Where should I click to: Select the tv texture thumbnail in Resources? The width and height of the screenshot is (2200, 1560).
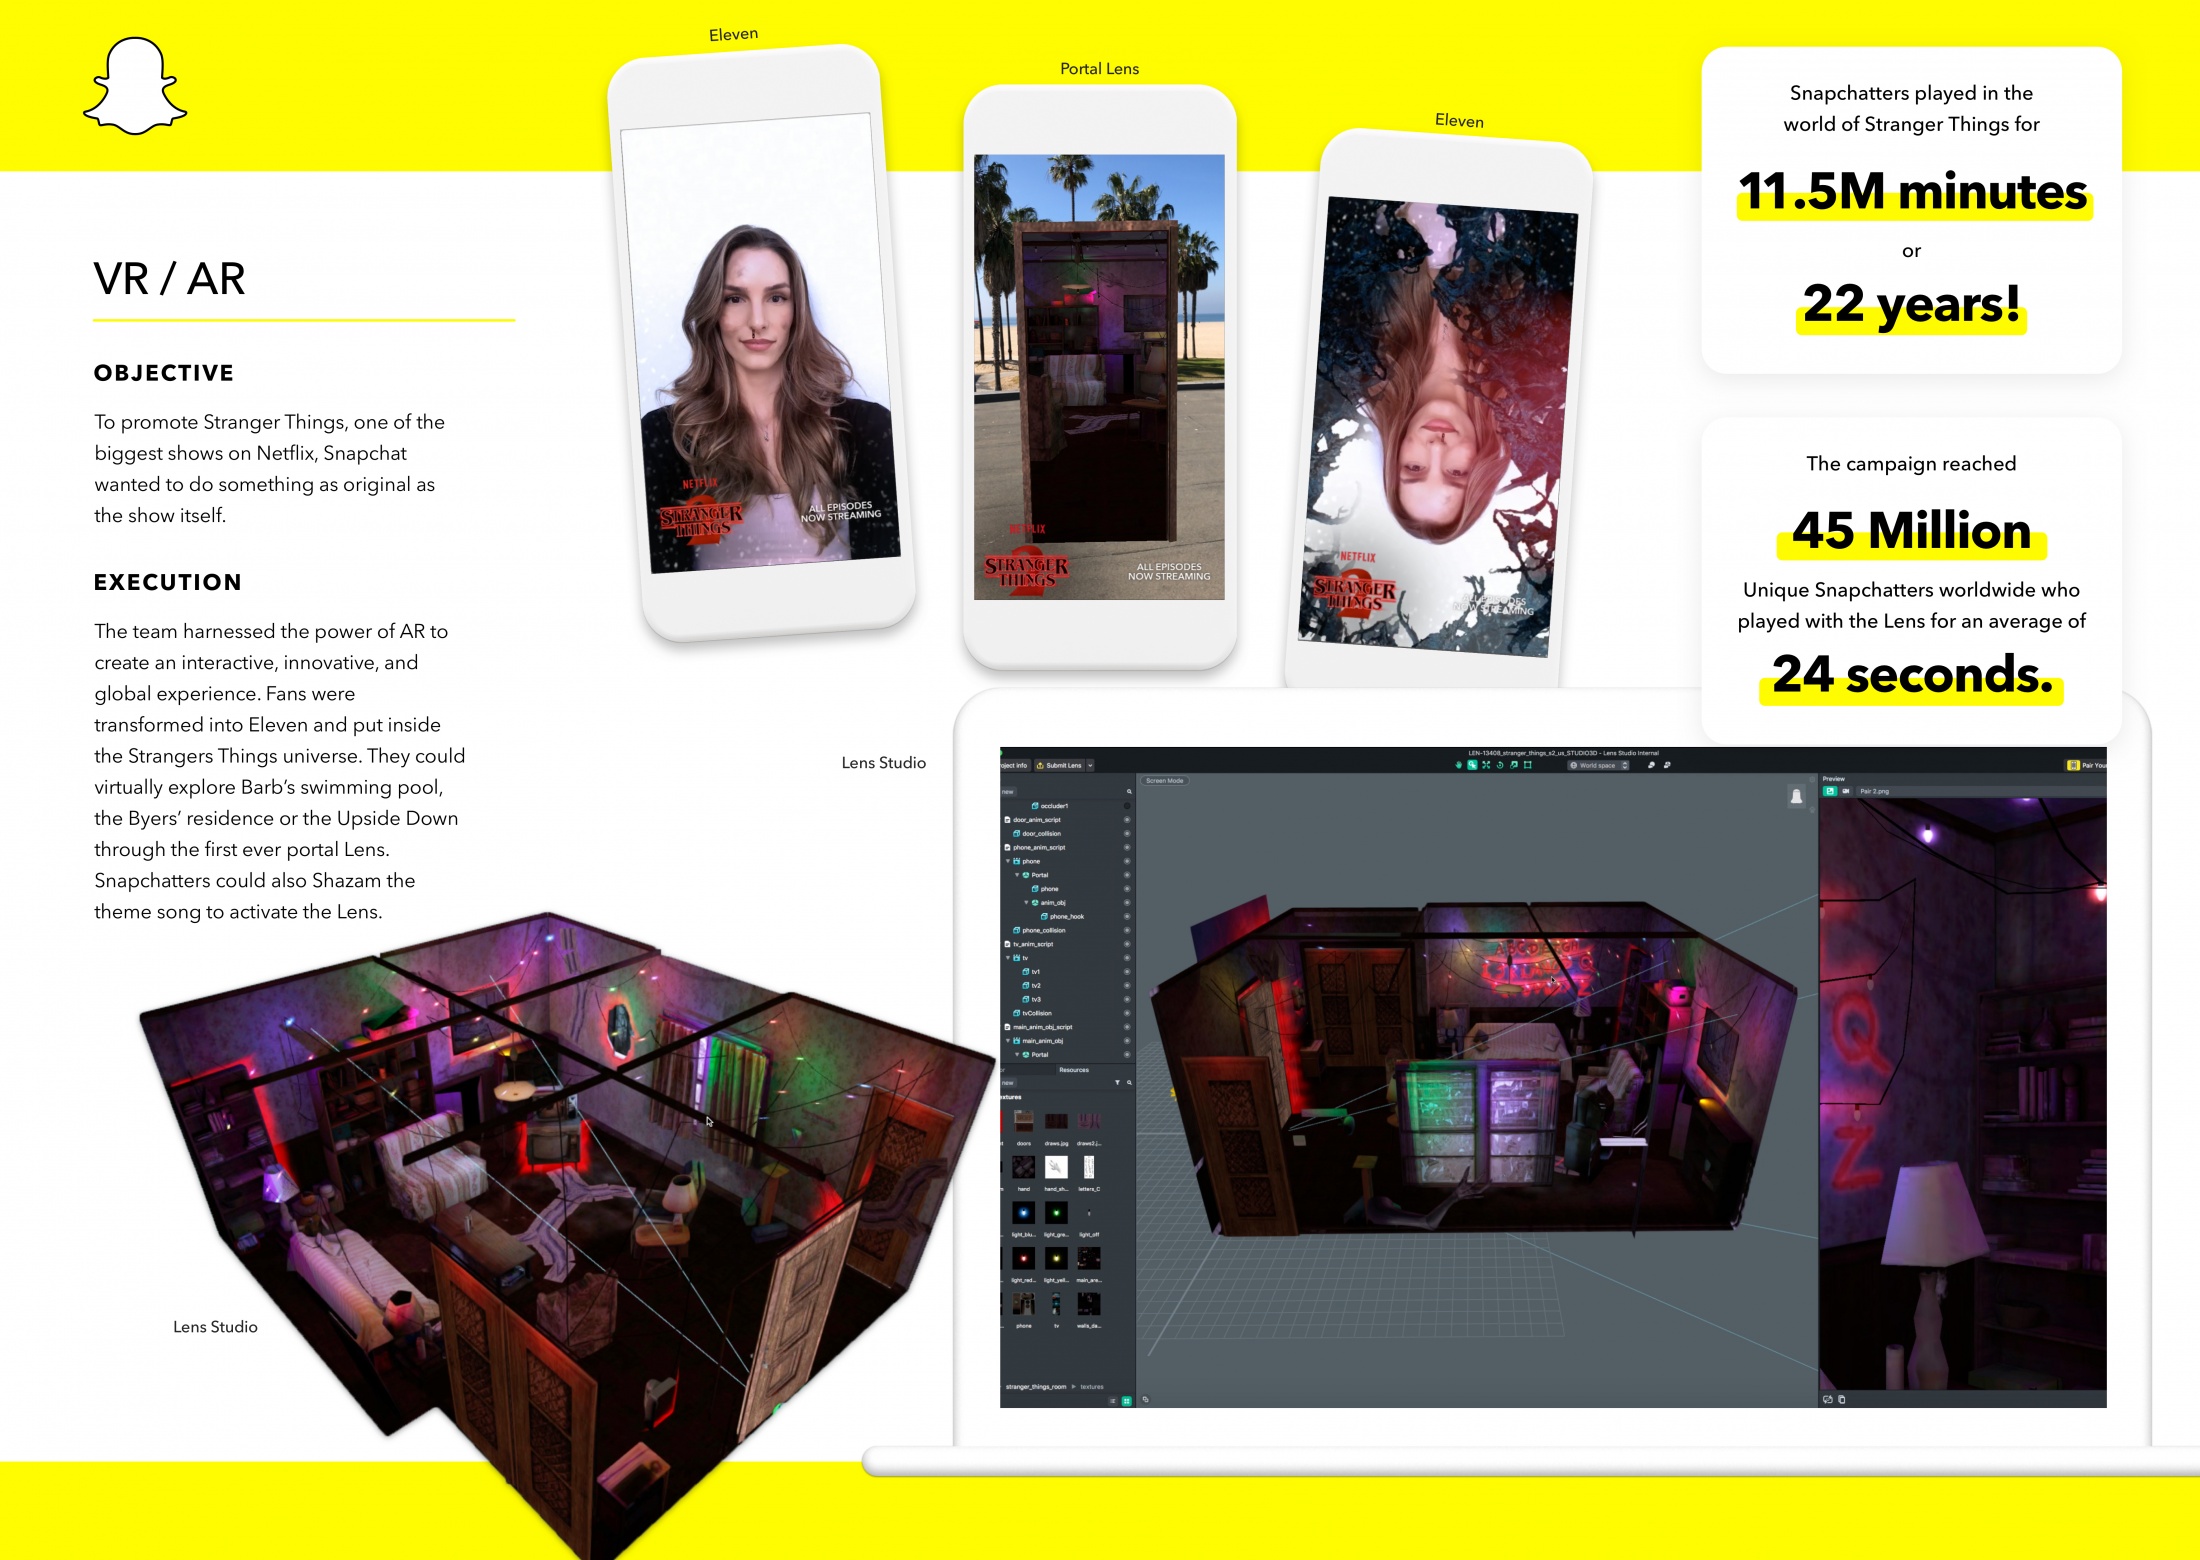(x=1056, y=1304)
